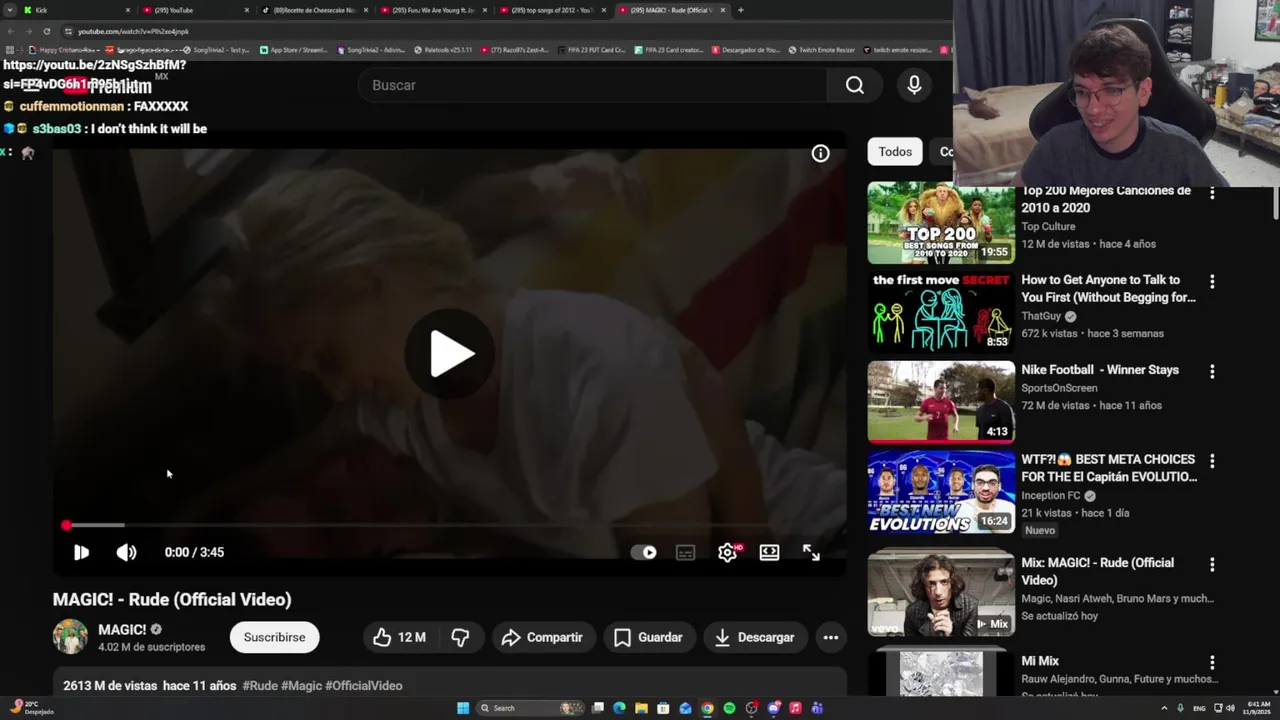Open WTF BEST META CHOICES video title
This screenshot has width=1280, height=720.
[x=1109, y=468]
